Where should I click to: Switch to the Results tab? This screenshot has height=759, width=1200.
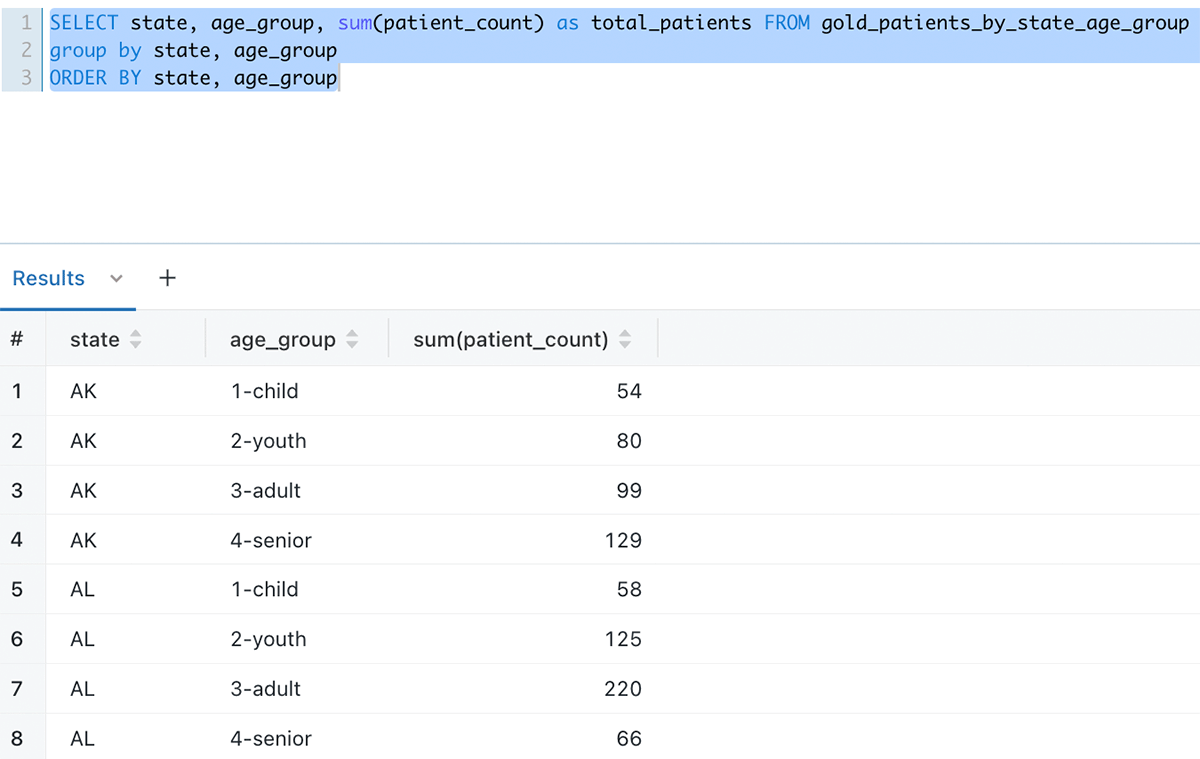coord(48,279)
